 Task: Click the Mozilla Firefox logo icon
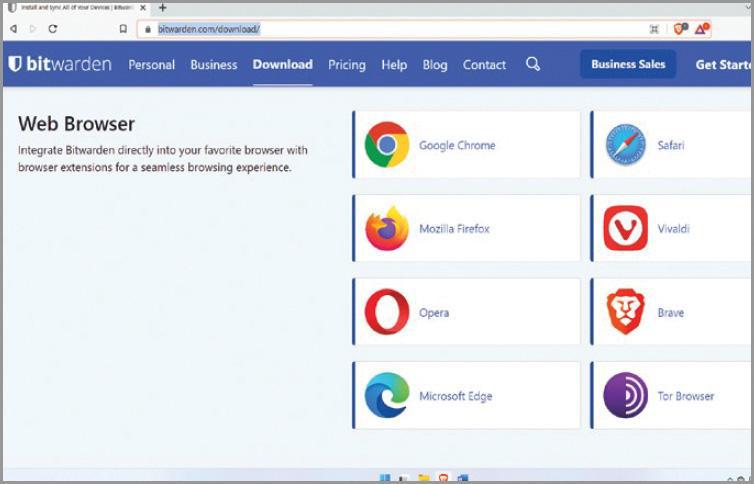coord(387,228)
